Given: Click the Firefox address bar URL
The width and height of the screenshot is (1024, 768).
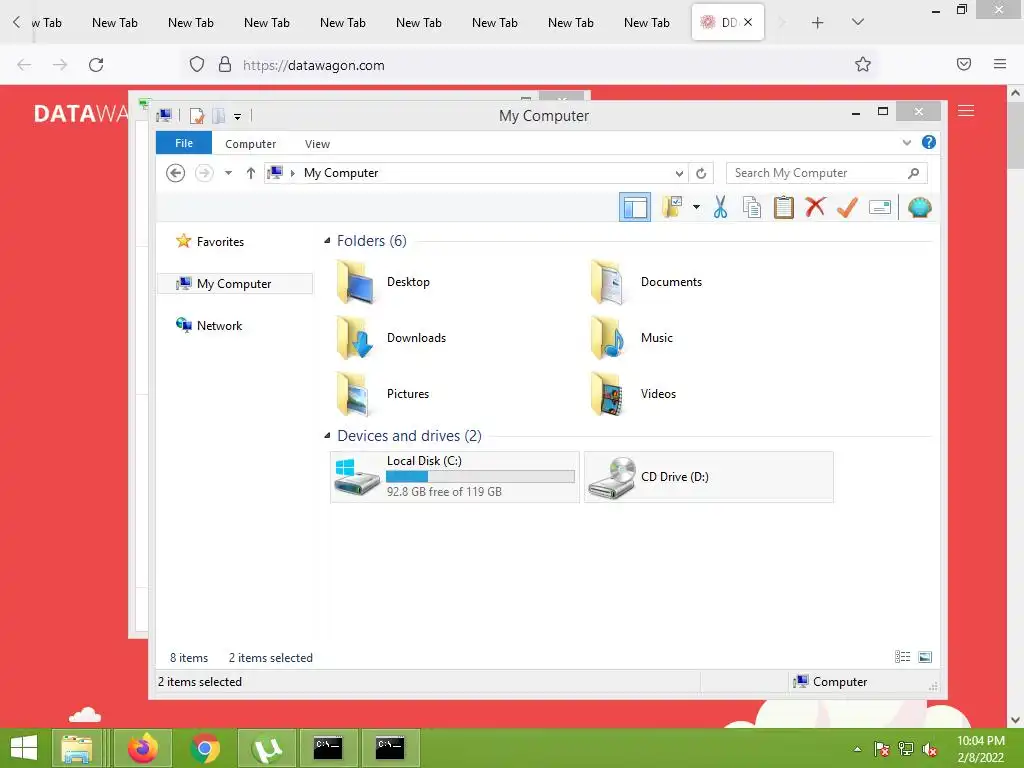Looking at the screenshot, I should (x=313, y=65).
